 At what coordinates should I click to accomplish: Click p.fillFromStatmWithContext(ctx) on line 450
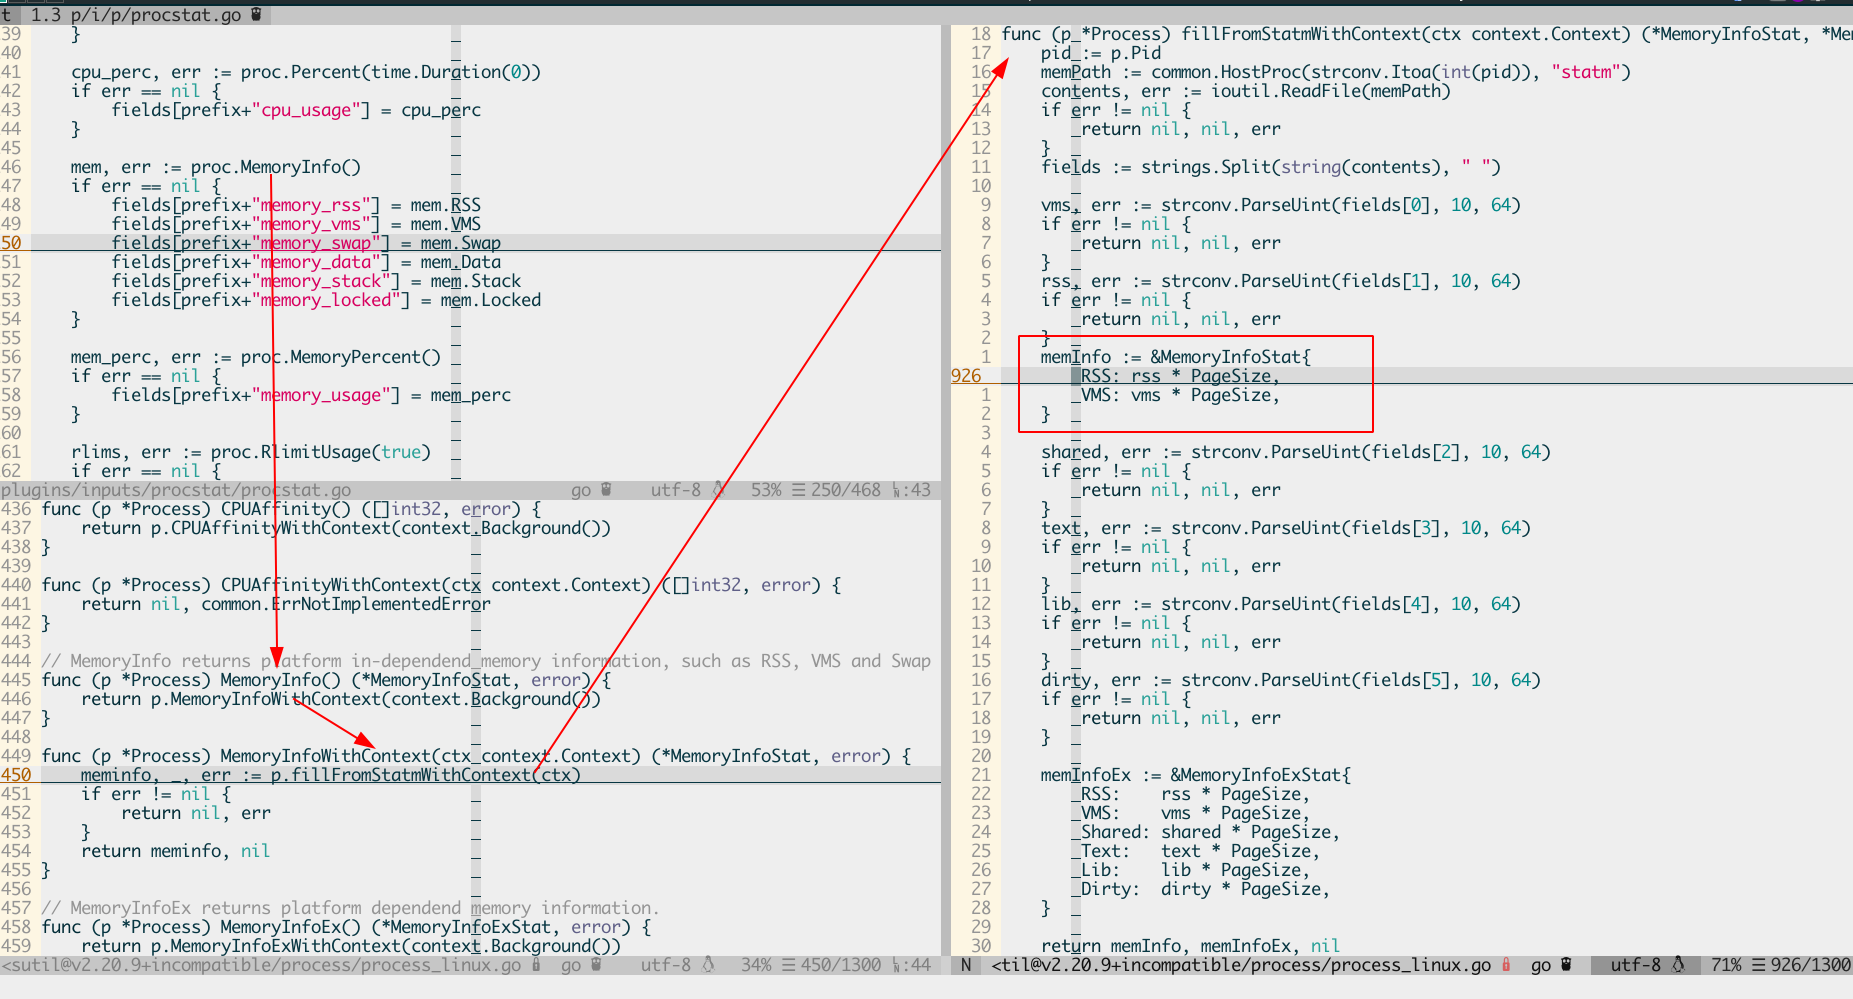coord(426,775)
